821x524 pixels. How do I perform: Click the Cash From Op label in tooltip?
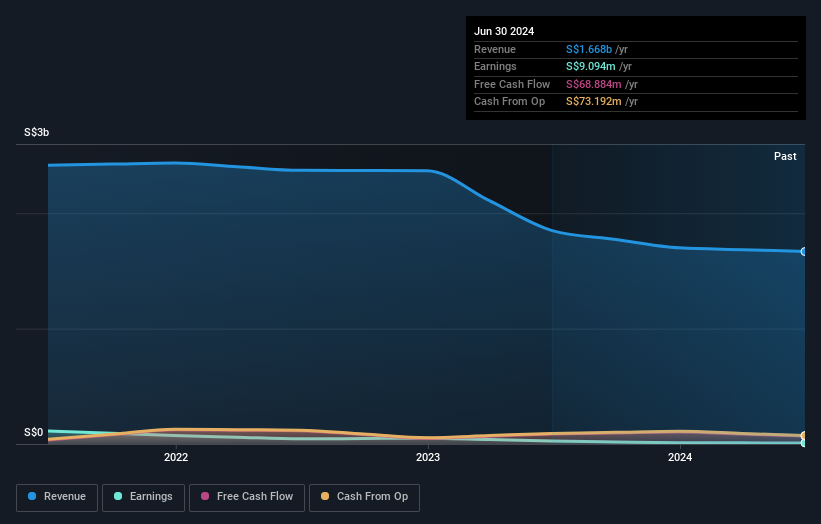[x=509, y=102]
